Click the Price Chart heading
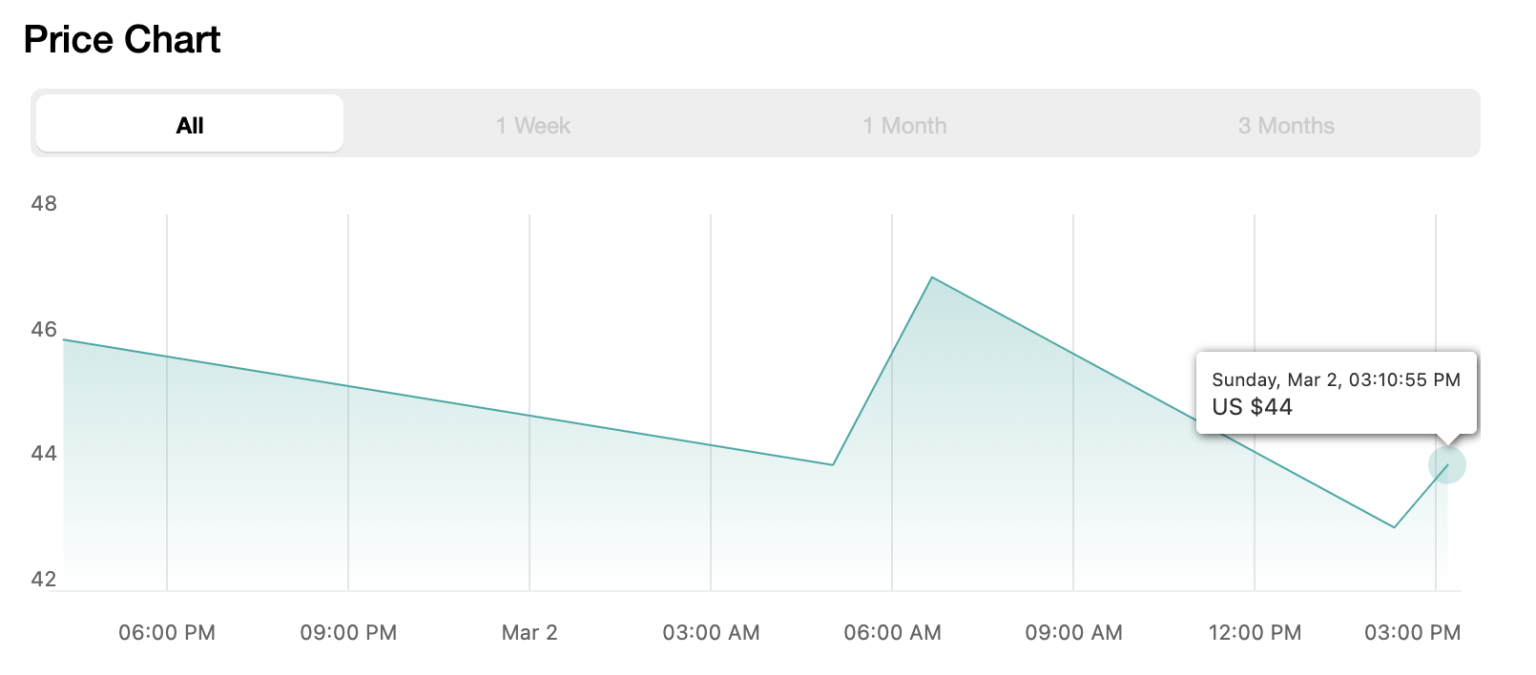This screenshot has height=675, width=1536. tap(122, 40)
